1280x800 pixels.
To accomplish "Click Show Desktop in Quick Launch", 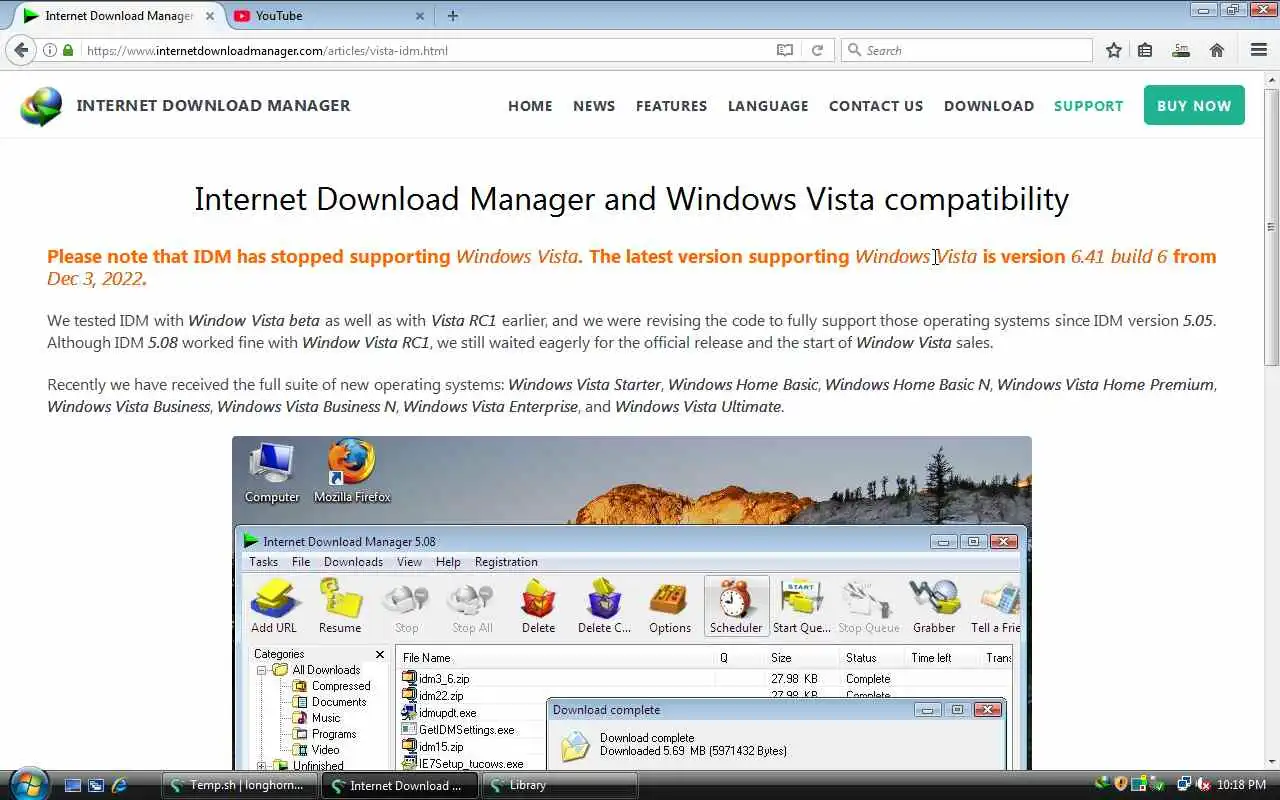I will (x=73, y=785).
